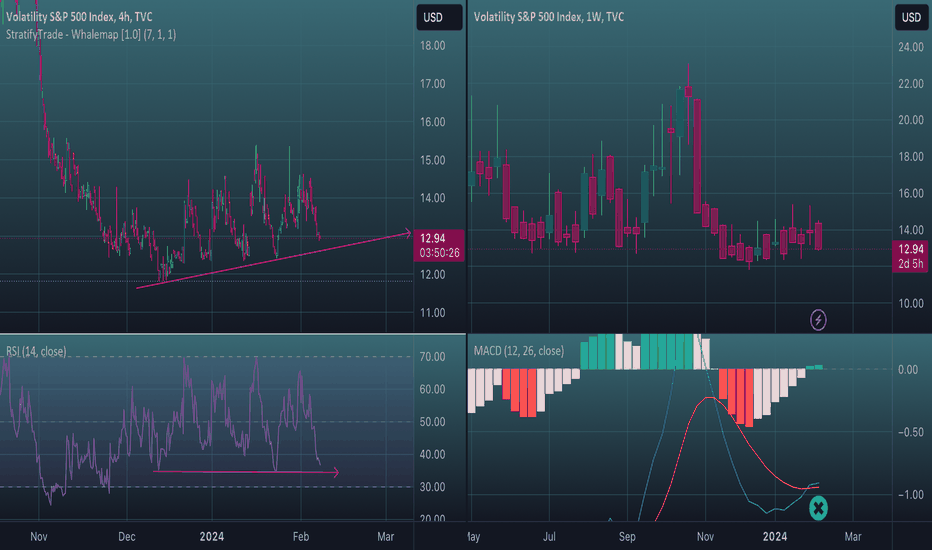Click 50.00 on the RSI scale
Image resolution: width=932 pixels, height=550 pixels.
click(432, 422)
